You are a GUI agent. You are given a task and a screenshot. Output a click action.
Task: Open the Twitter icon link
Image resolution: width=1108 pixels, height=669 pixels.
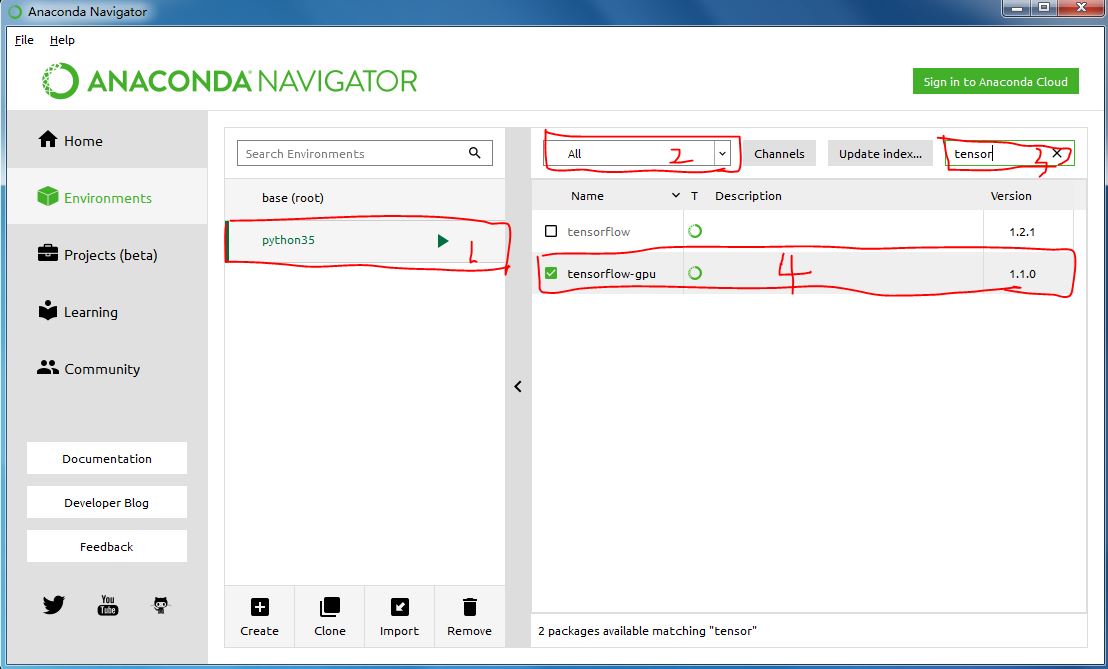54,605
